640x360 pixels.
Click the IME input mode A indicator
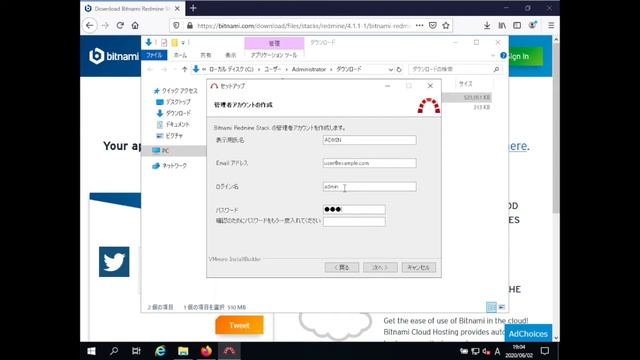tap(497, 351)
